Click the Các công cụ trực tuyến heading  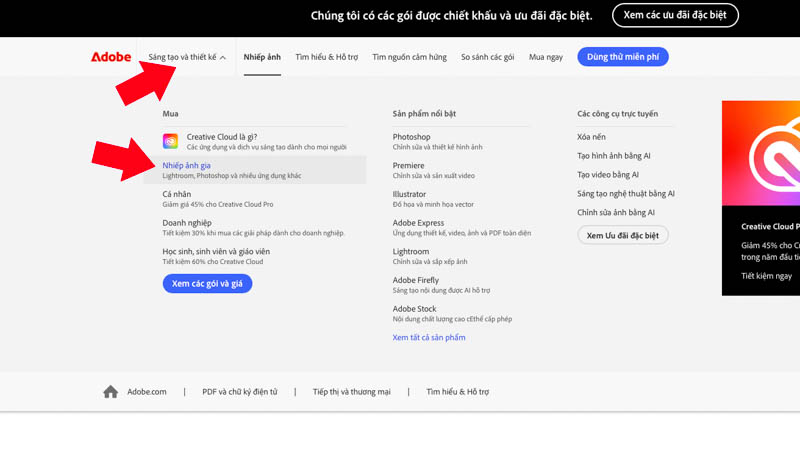(x=617, y=114)
